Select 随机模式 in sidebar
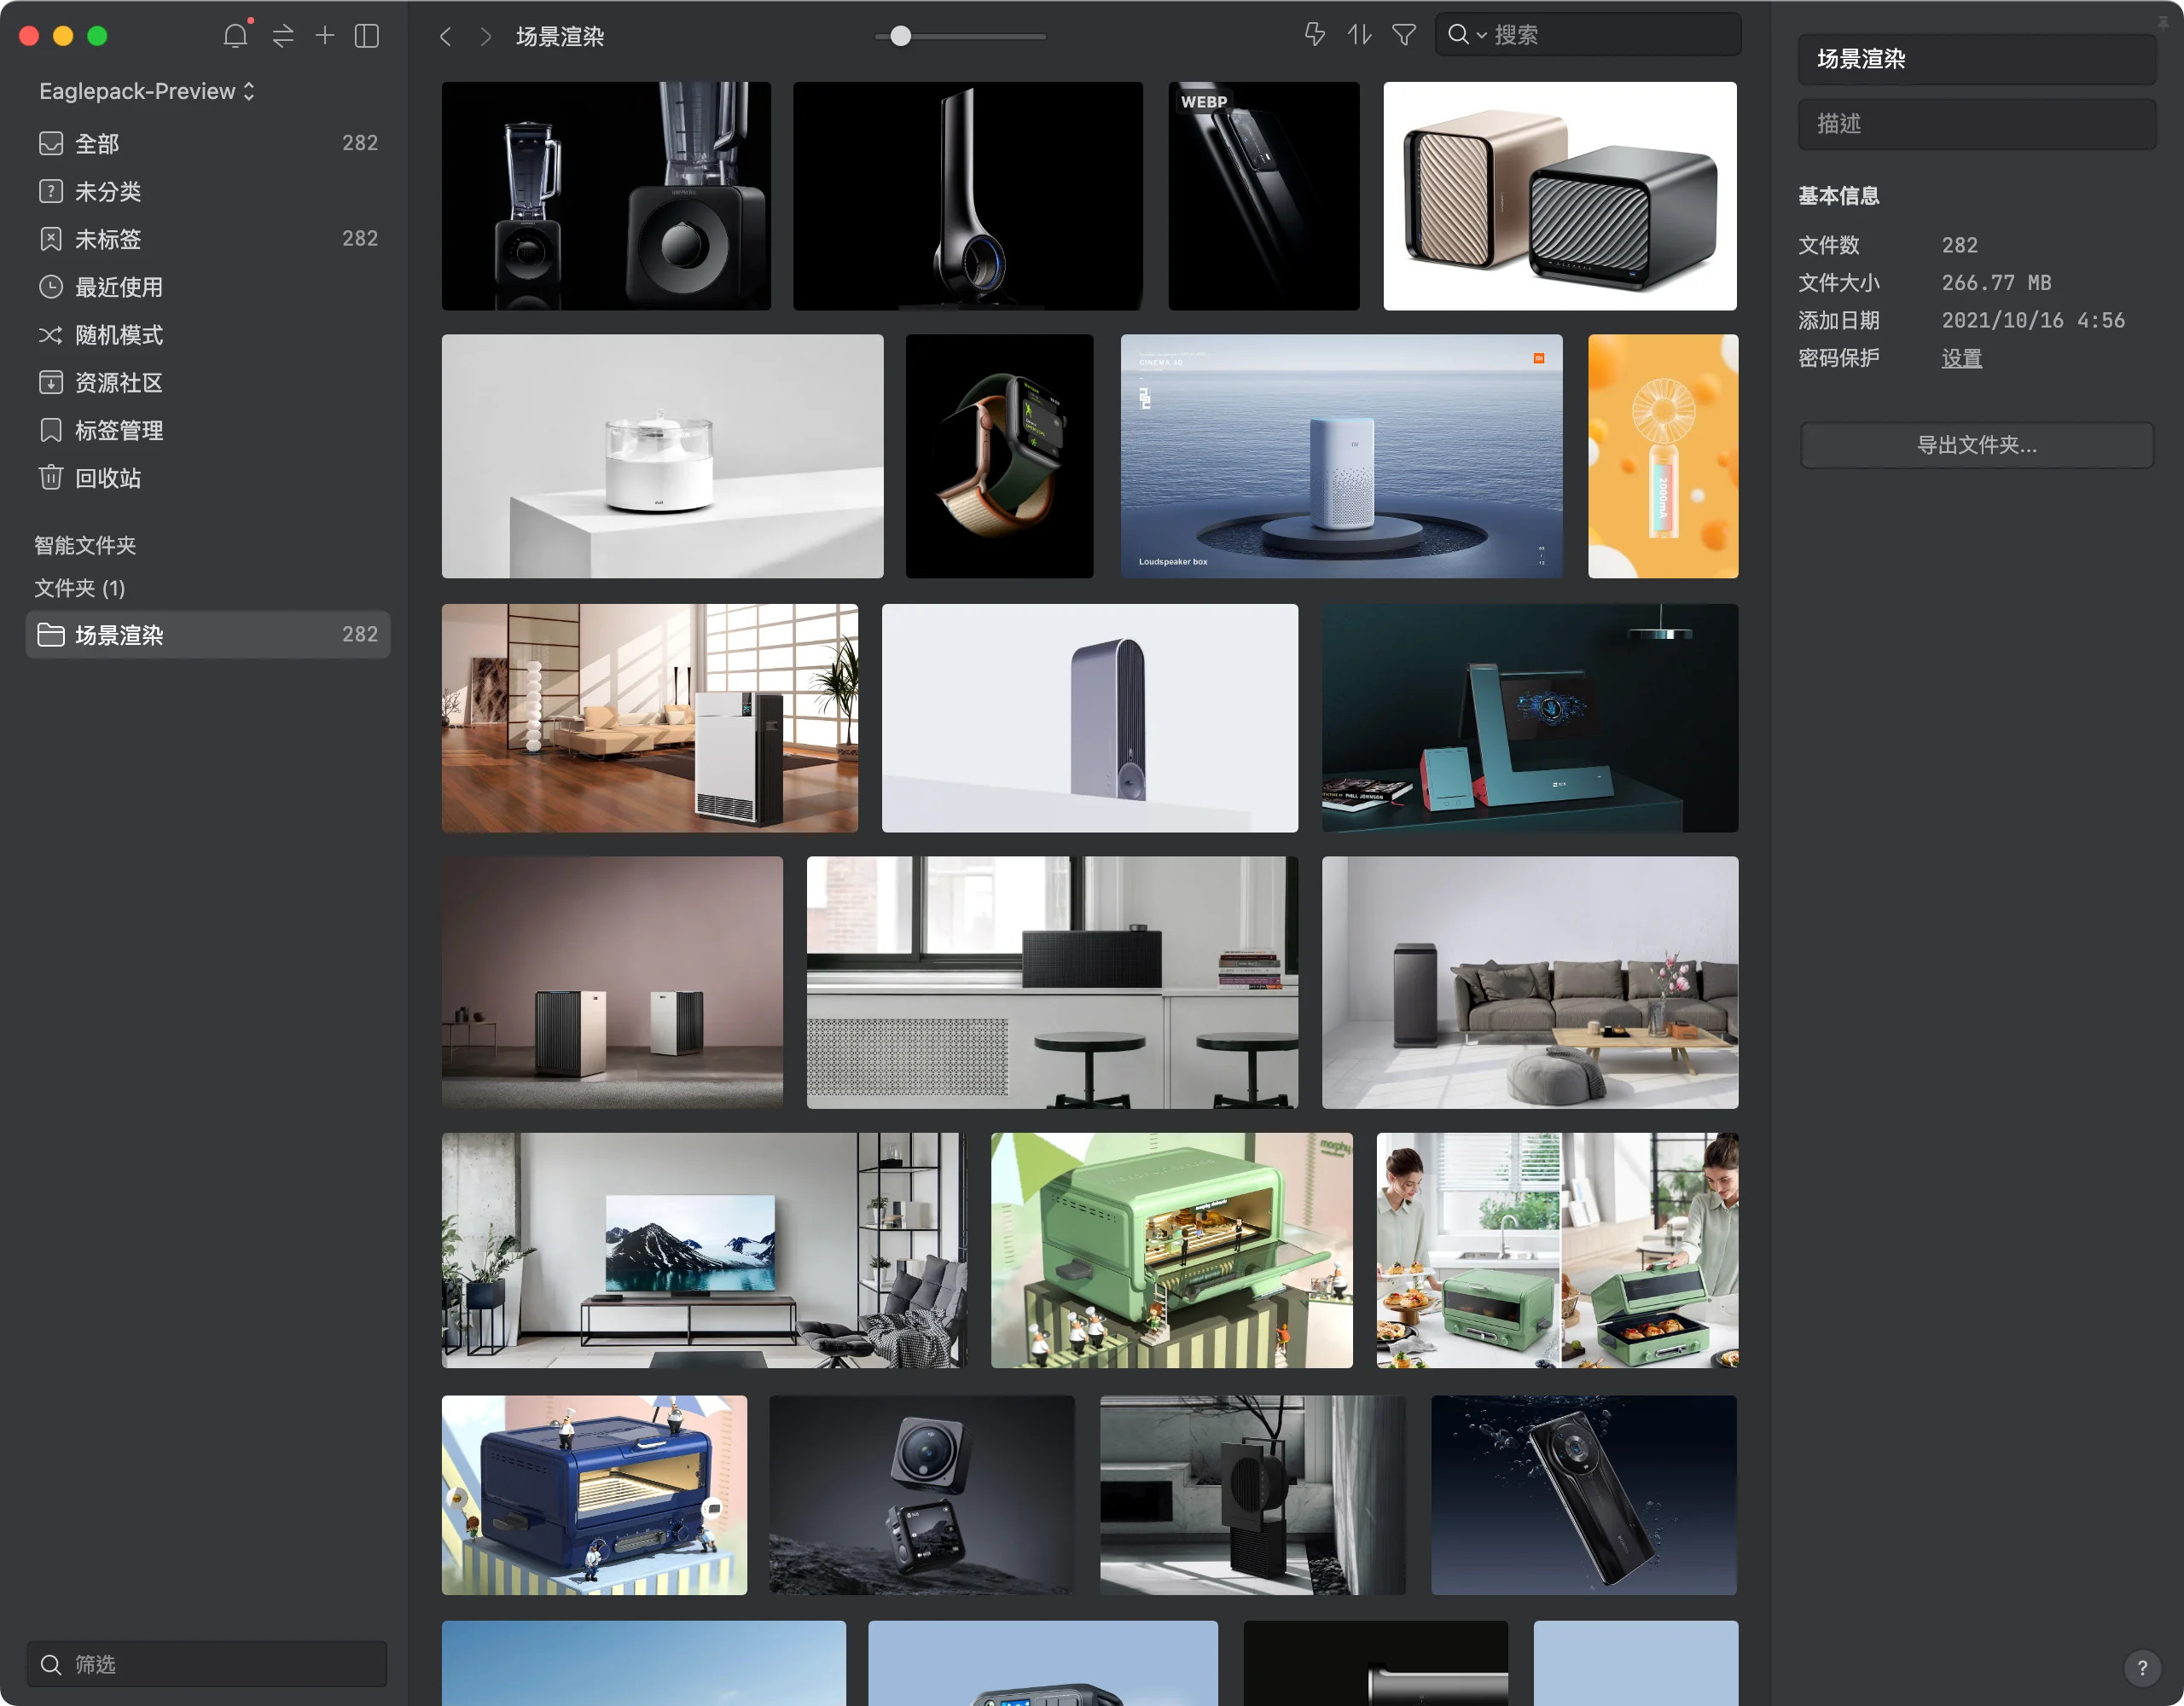 (x=118, y=335)
